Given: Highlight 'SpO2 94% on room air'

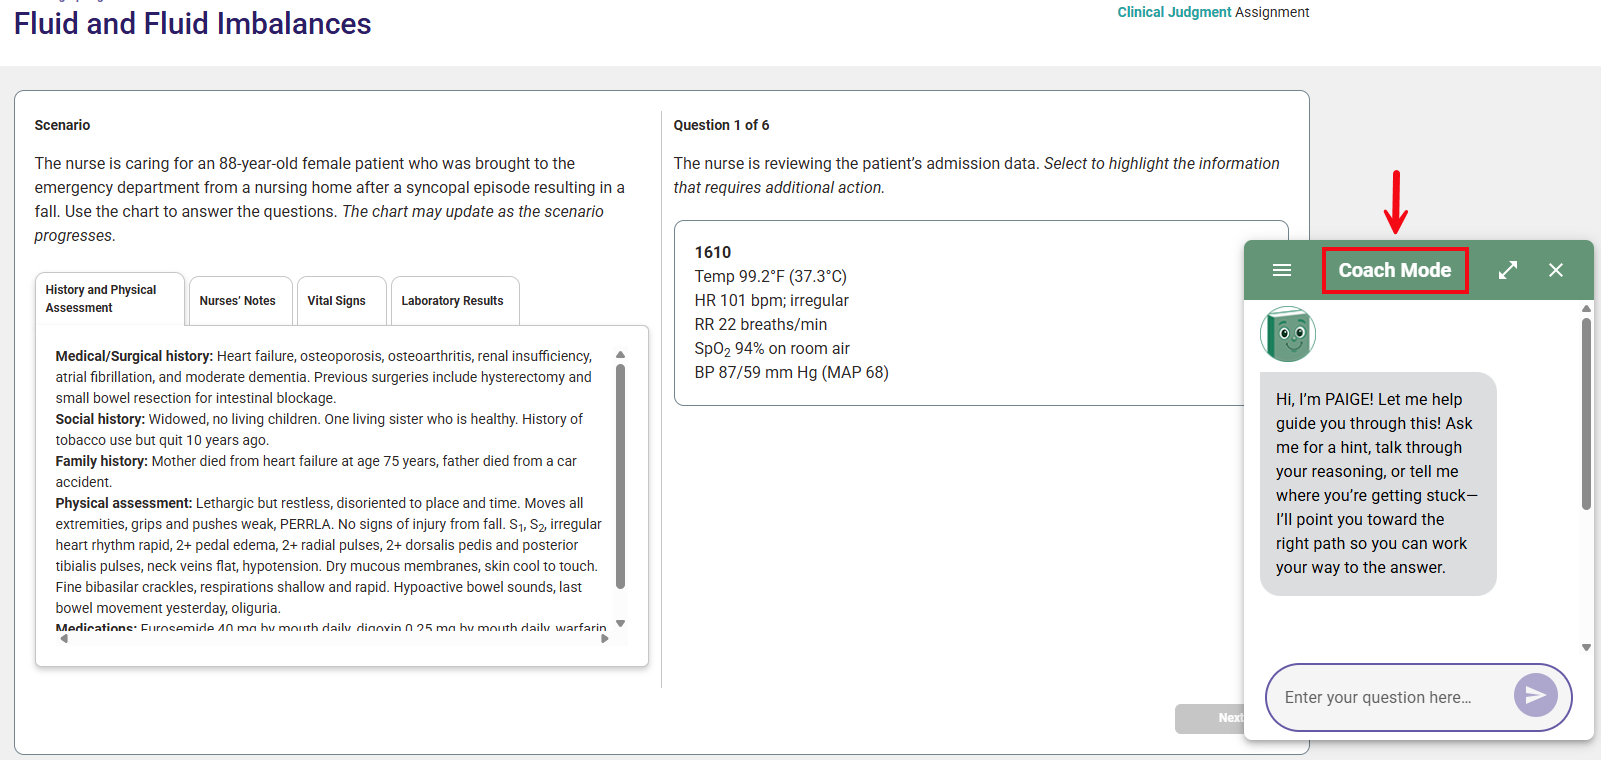Looking at the screenshot, I should coord(772,349).
